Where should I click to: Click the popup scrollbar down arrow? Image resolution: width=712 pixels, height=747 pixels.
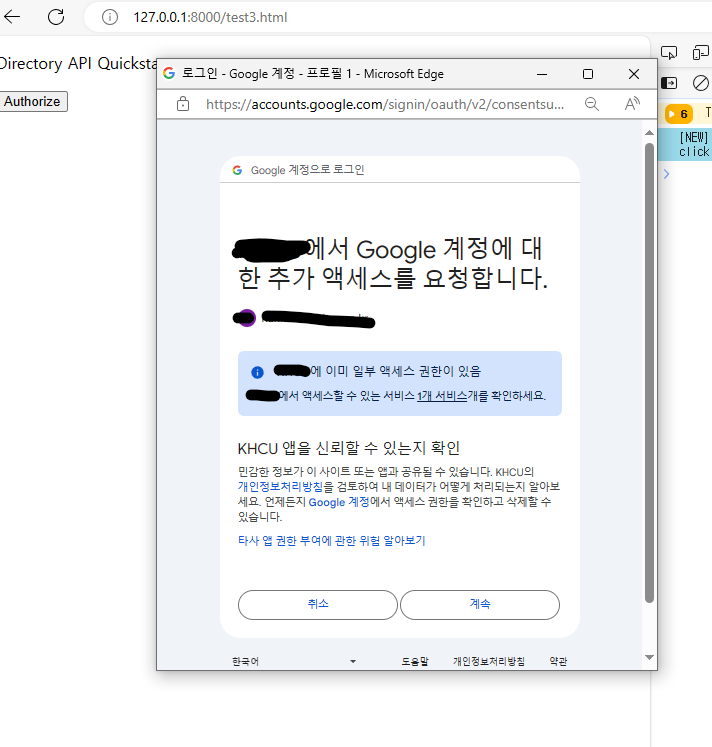click(x=649, y=657)
